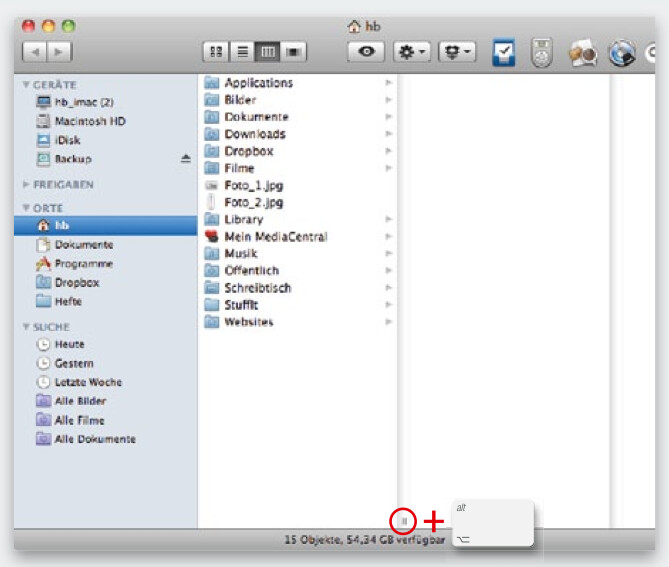The width and height of the screenshot is (669, 567).
Task: Collapse the SUCHE sidebar section
Action: coord(26,327)
